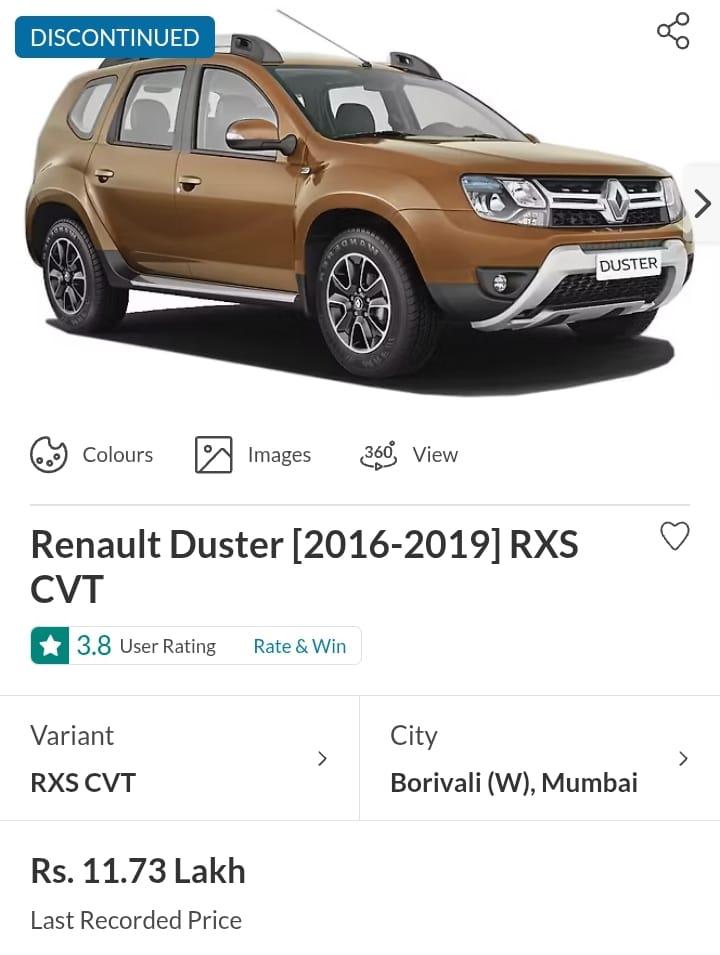Select the Images label

click(x=279, y=455)
